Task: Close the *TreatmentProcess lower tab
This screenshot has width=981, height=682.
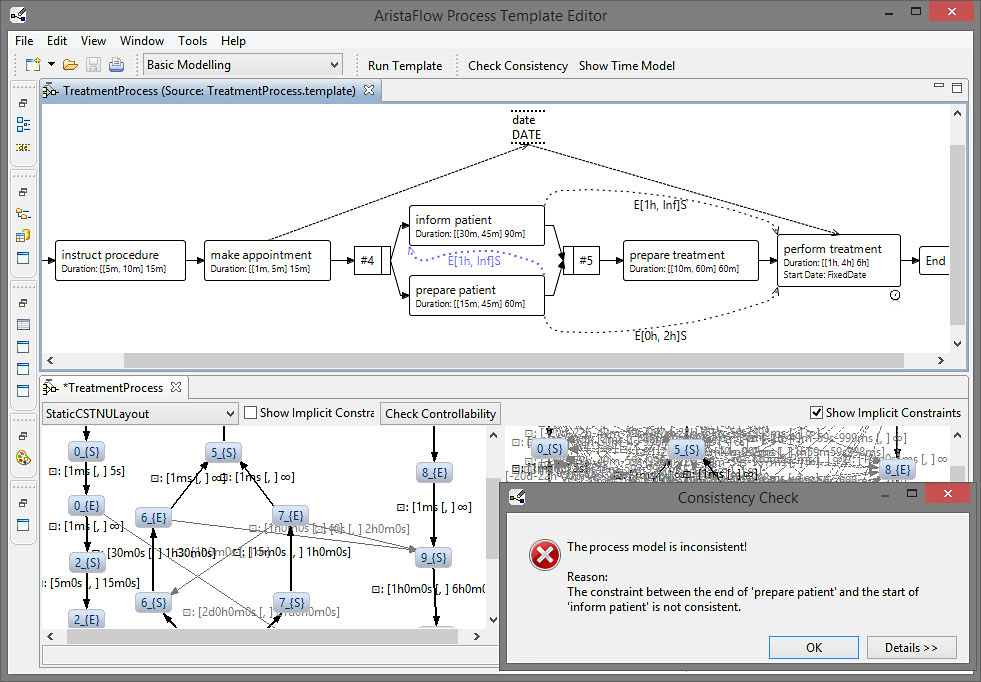Action: (176, 387)
